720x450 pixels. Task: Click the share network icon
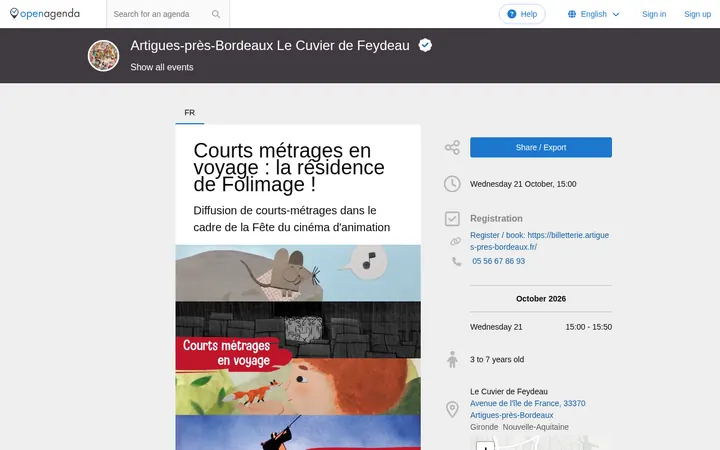tap(452, 147)
